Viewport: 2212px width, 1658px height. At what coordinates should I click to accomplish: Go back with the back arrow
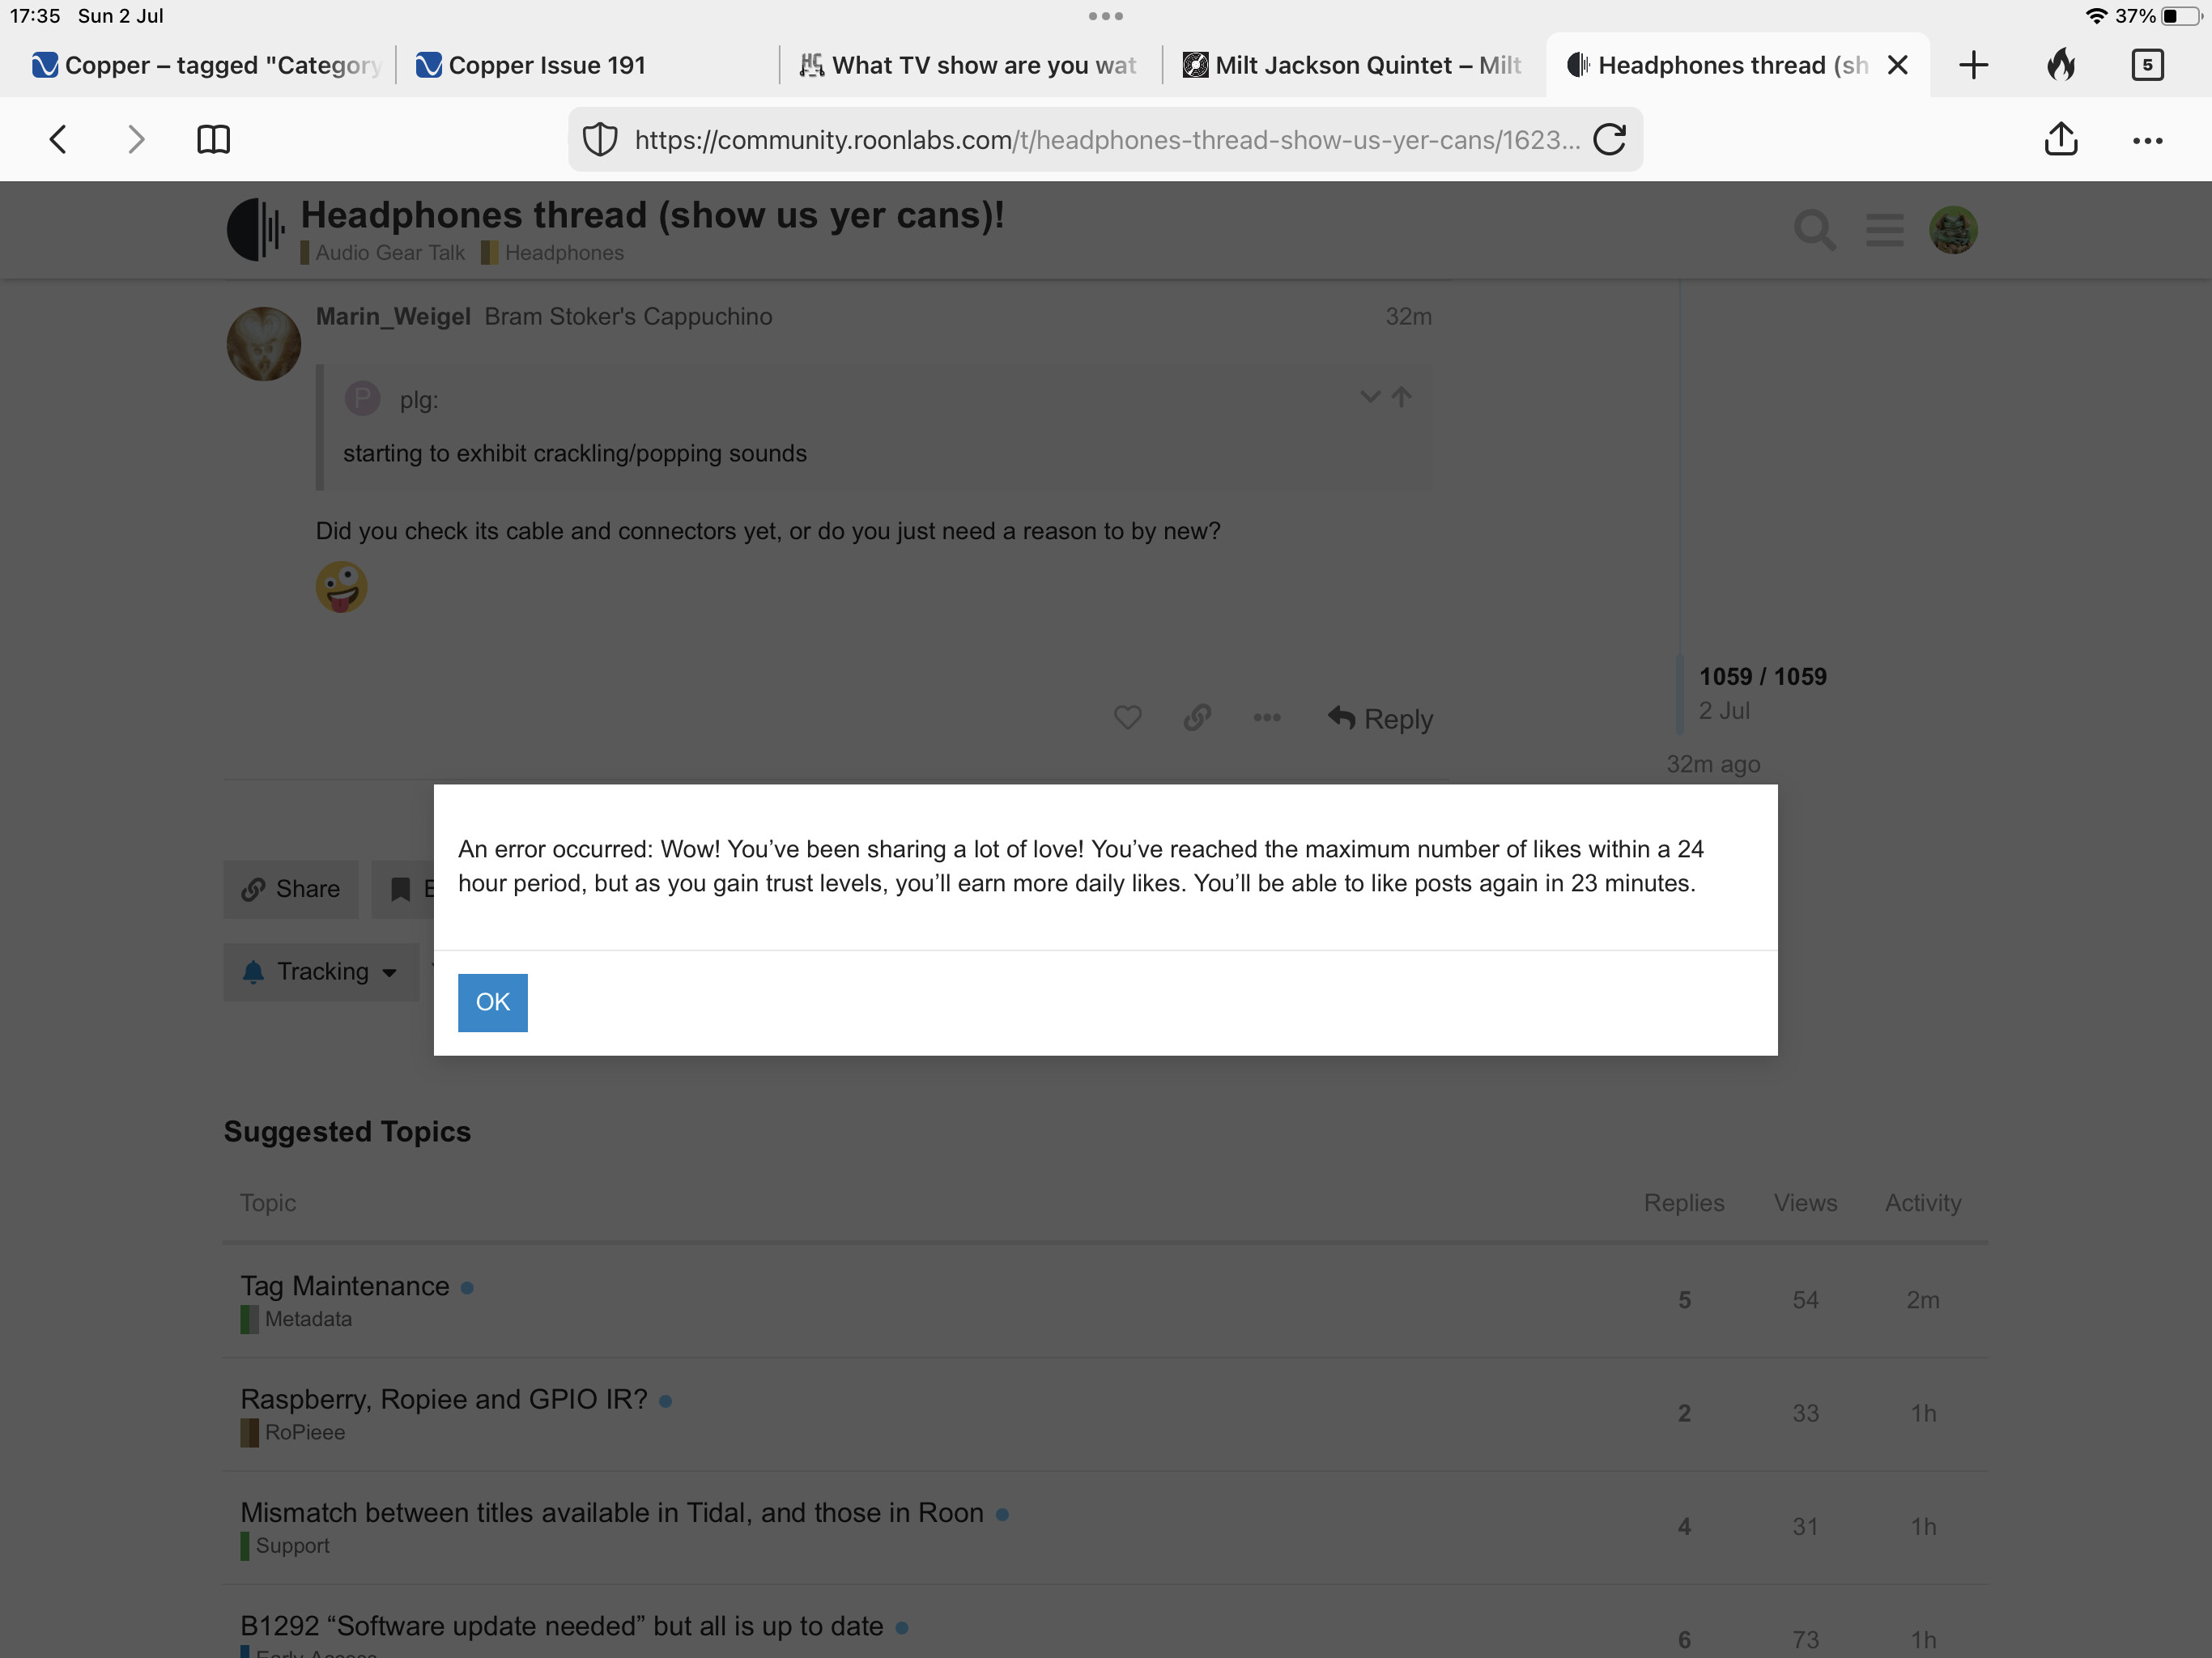[x=58, y=140]
